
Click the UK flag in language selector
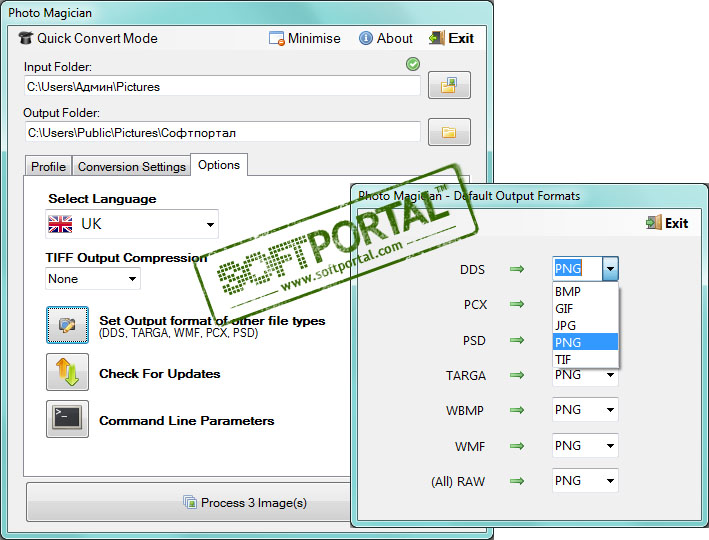click(x=60, y=224)
